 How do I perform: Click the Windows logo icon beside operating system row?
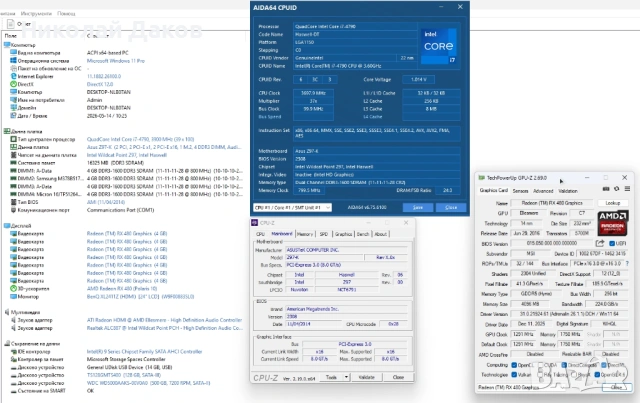tap(13, 61)
